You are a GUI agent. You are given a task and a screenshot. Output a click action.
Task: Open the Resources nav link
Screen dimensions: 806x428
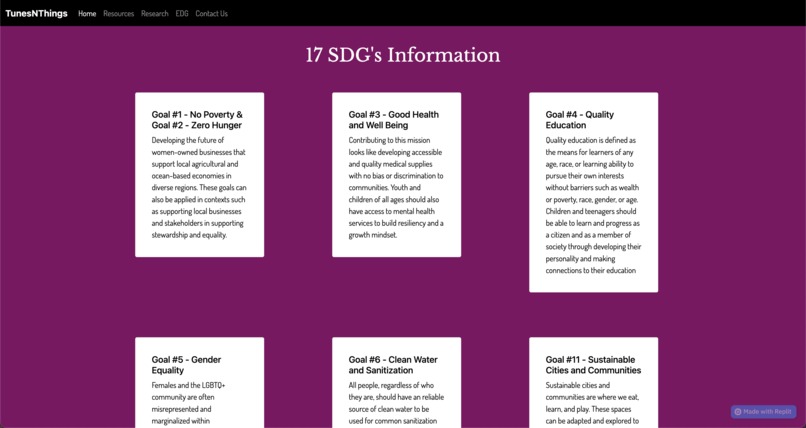119,14
